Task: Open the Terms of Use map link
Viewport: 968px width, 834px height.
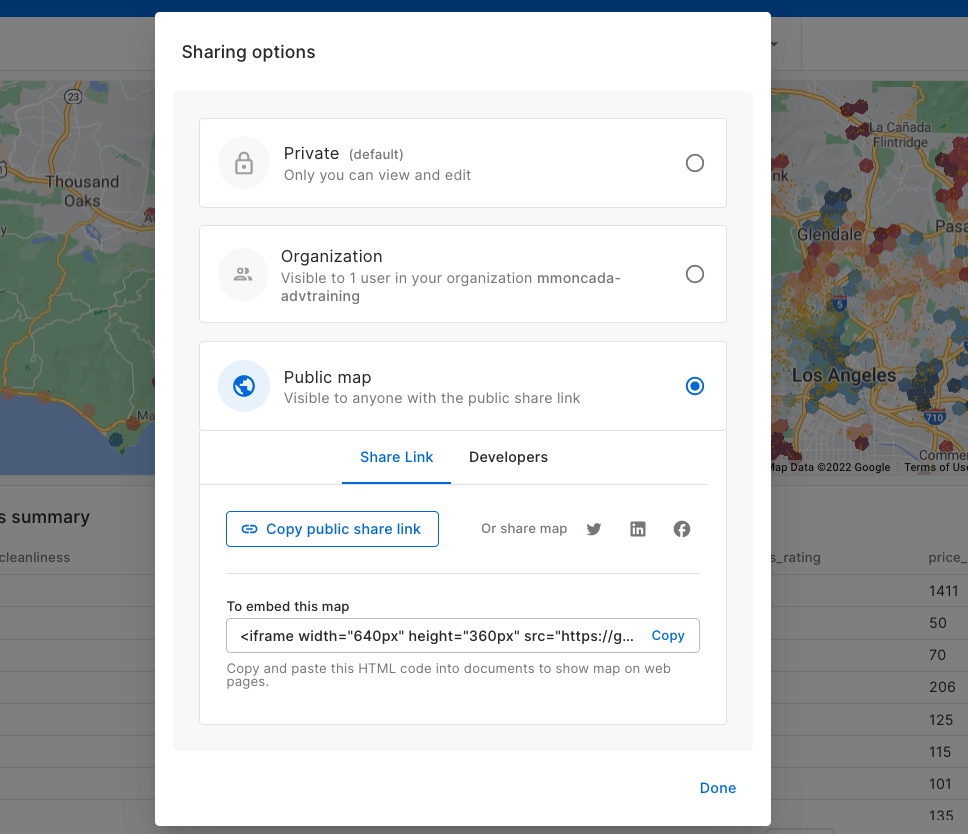Action: pos(935,467)
